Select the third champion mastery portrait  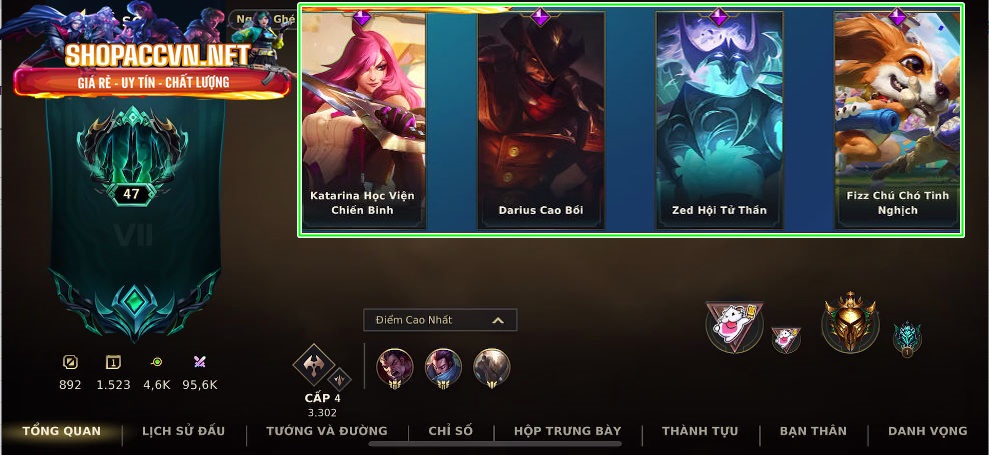491,367
